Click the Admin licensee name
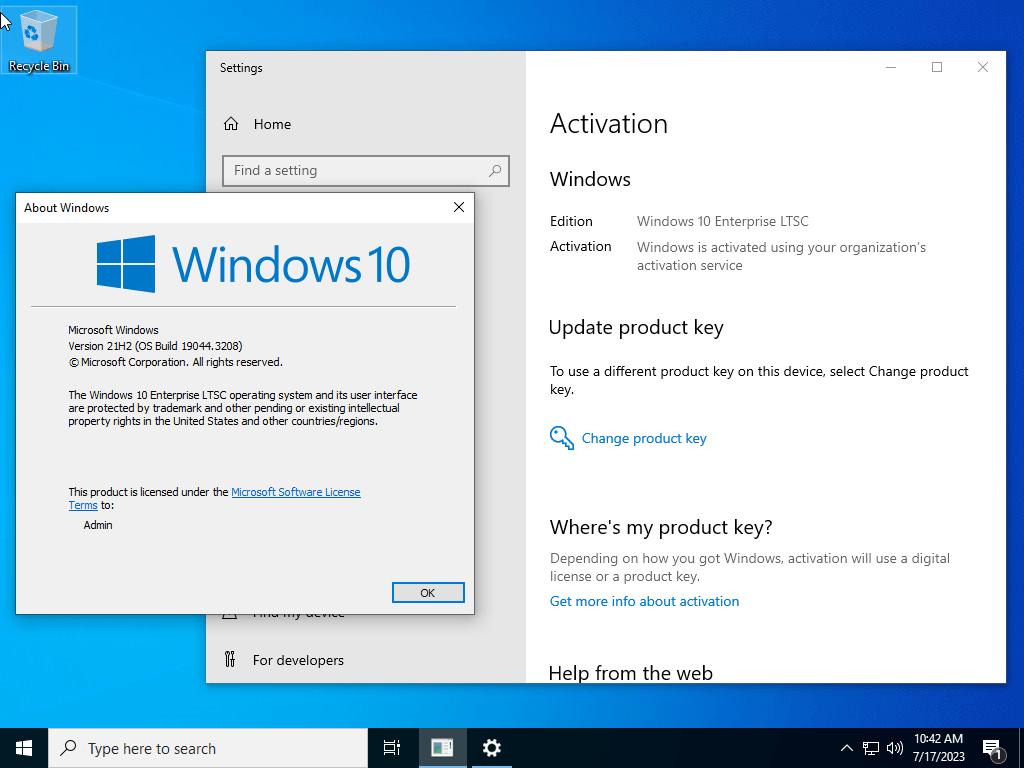Image resolution: width=1024 pixels, height=768 pixels. point(98,525)
